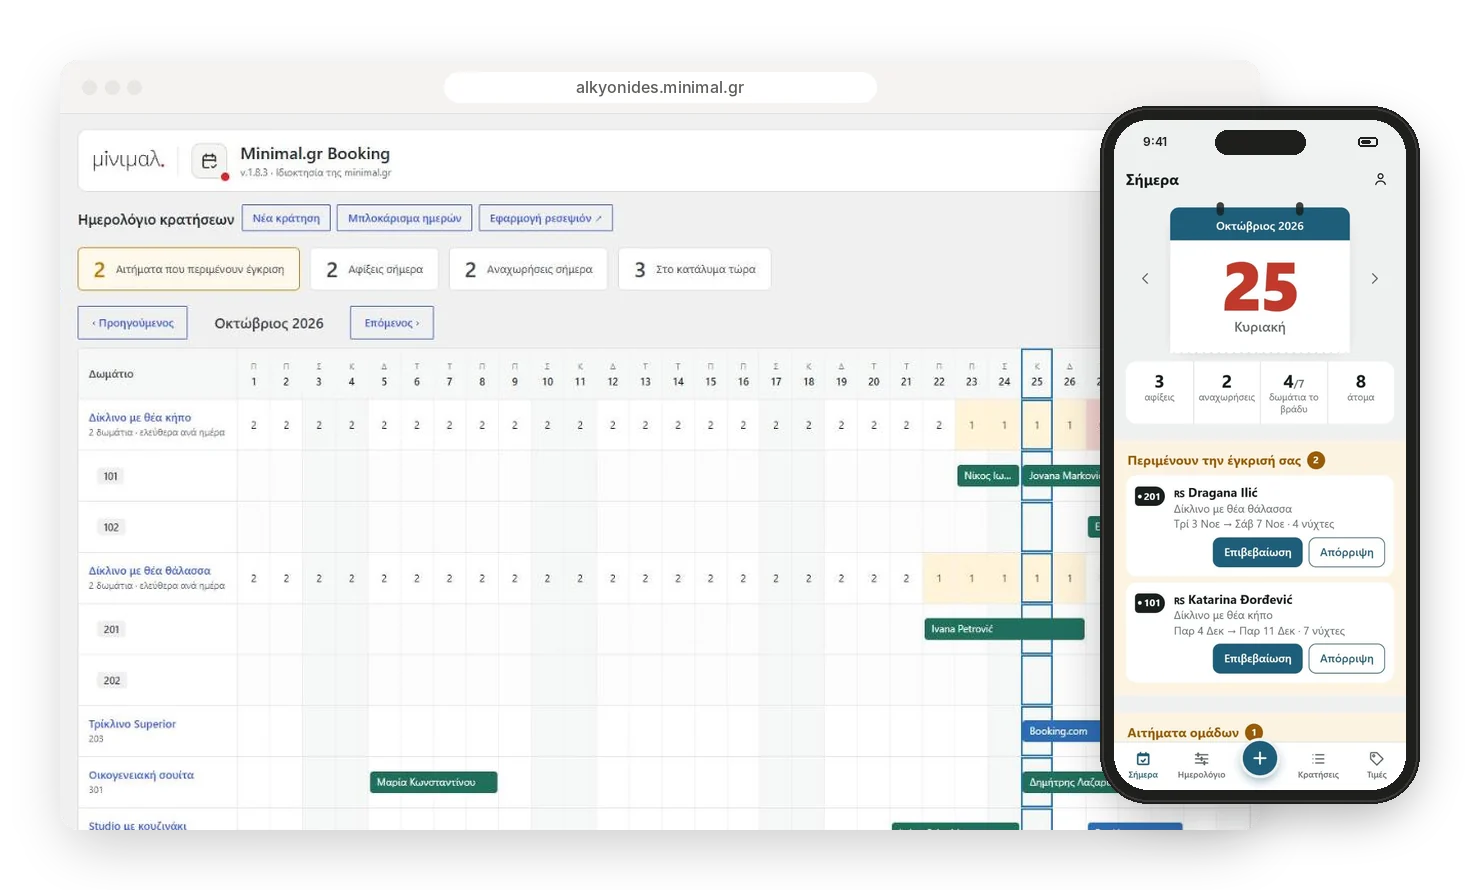Select the room 202 row label
Image resolution: width=1480 pixels, height=890 pixels.
point(111,680)
